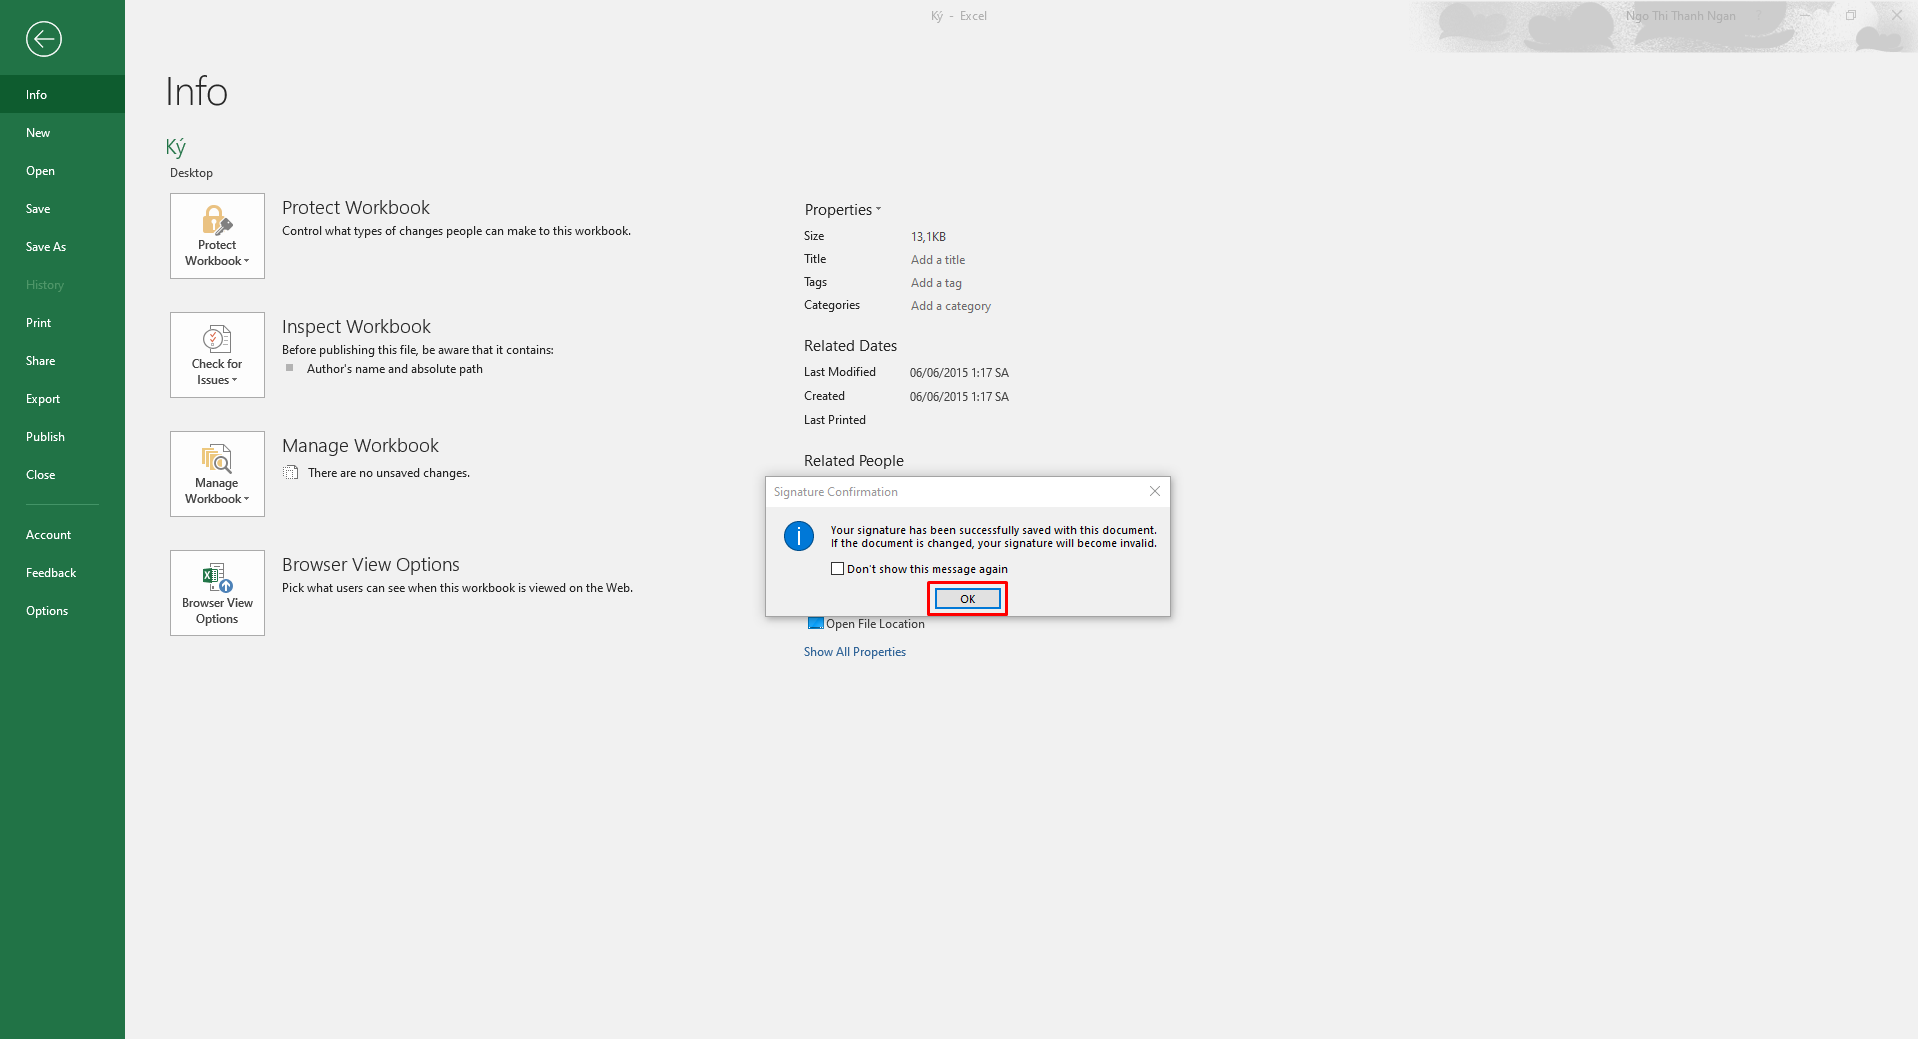The image size is (1918, 1039).
Task: Open the Share page
Action: pos(62,360)
